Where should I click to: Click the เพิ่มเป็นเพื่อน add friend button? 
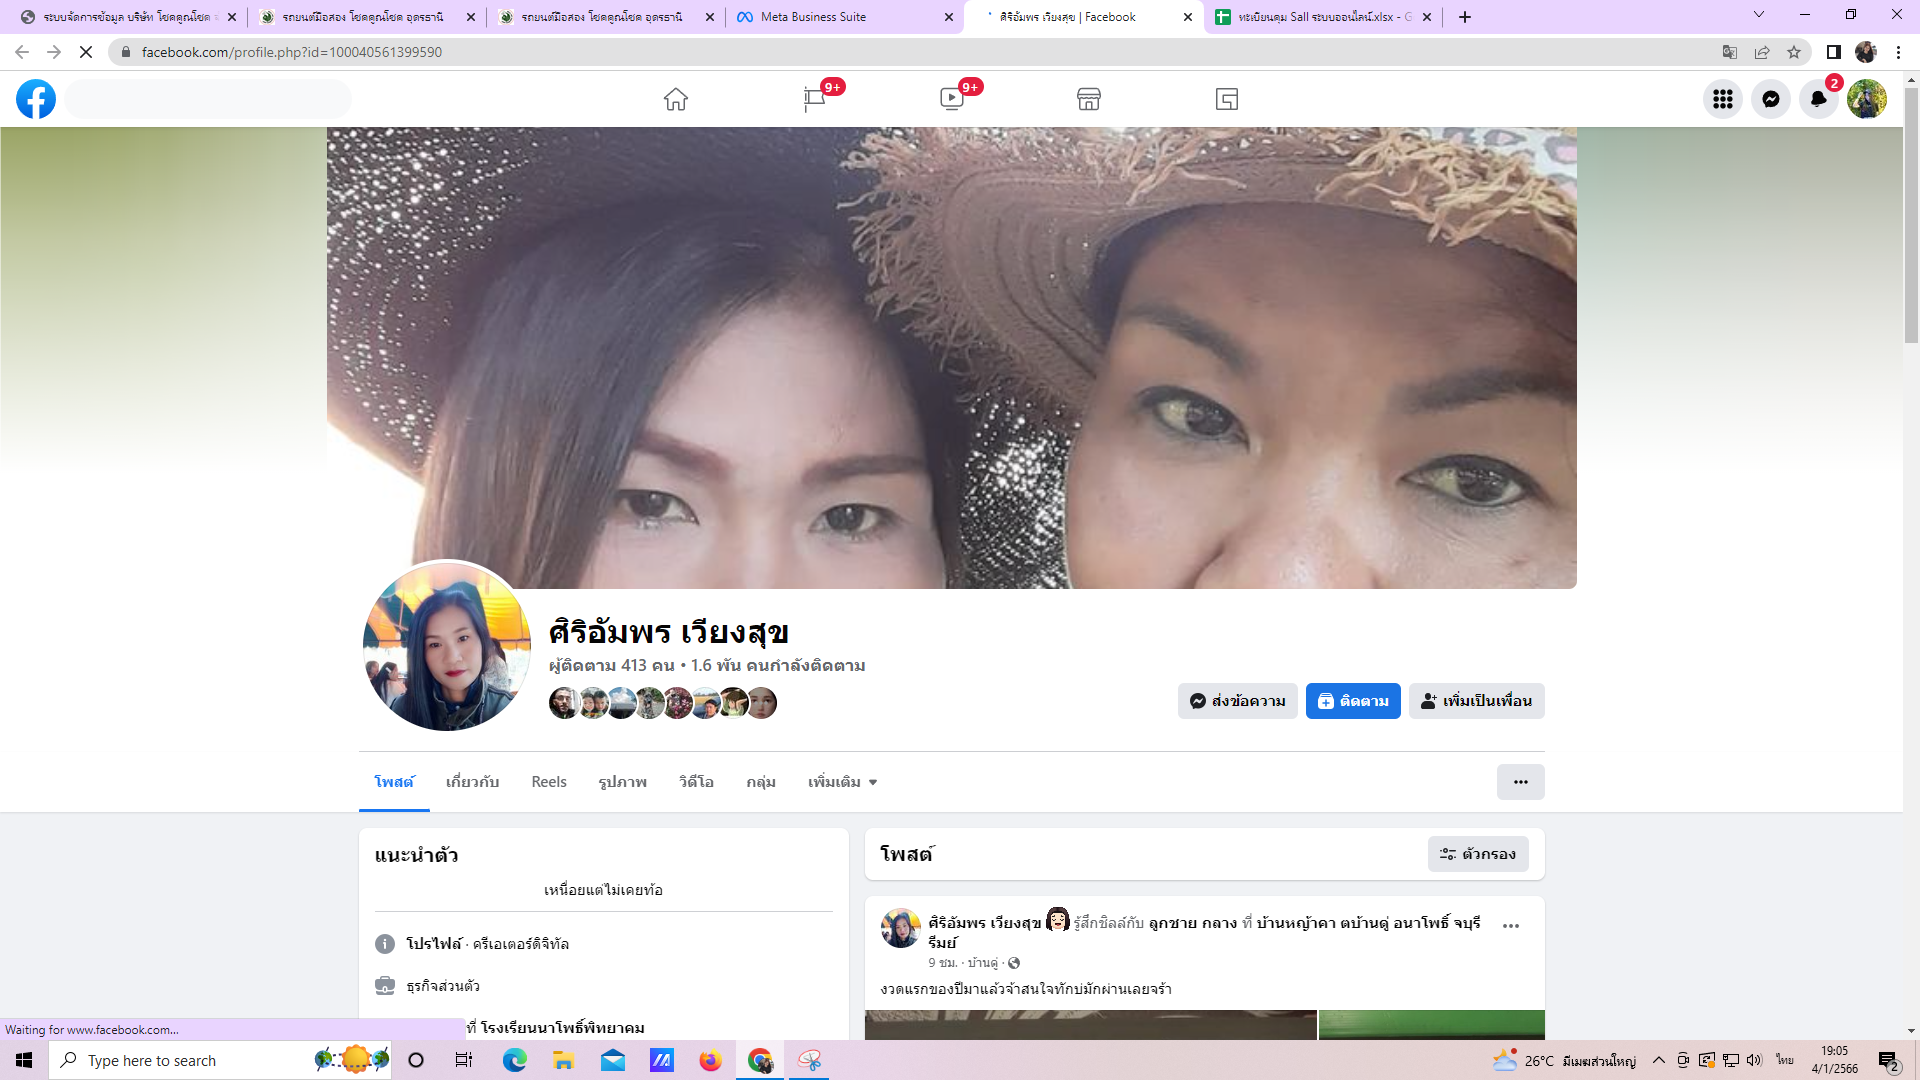[1476, 701]
